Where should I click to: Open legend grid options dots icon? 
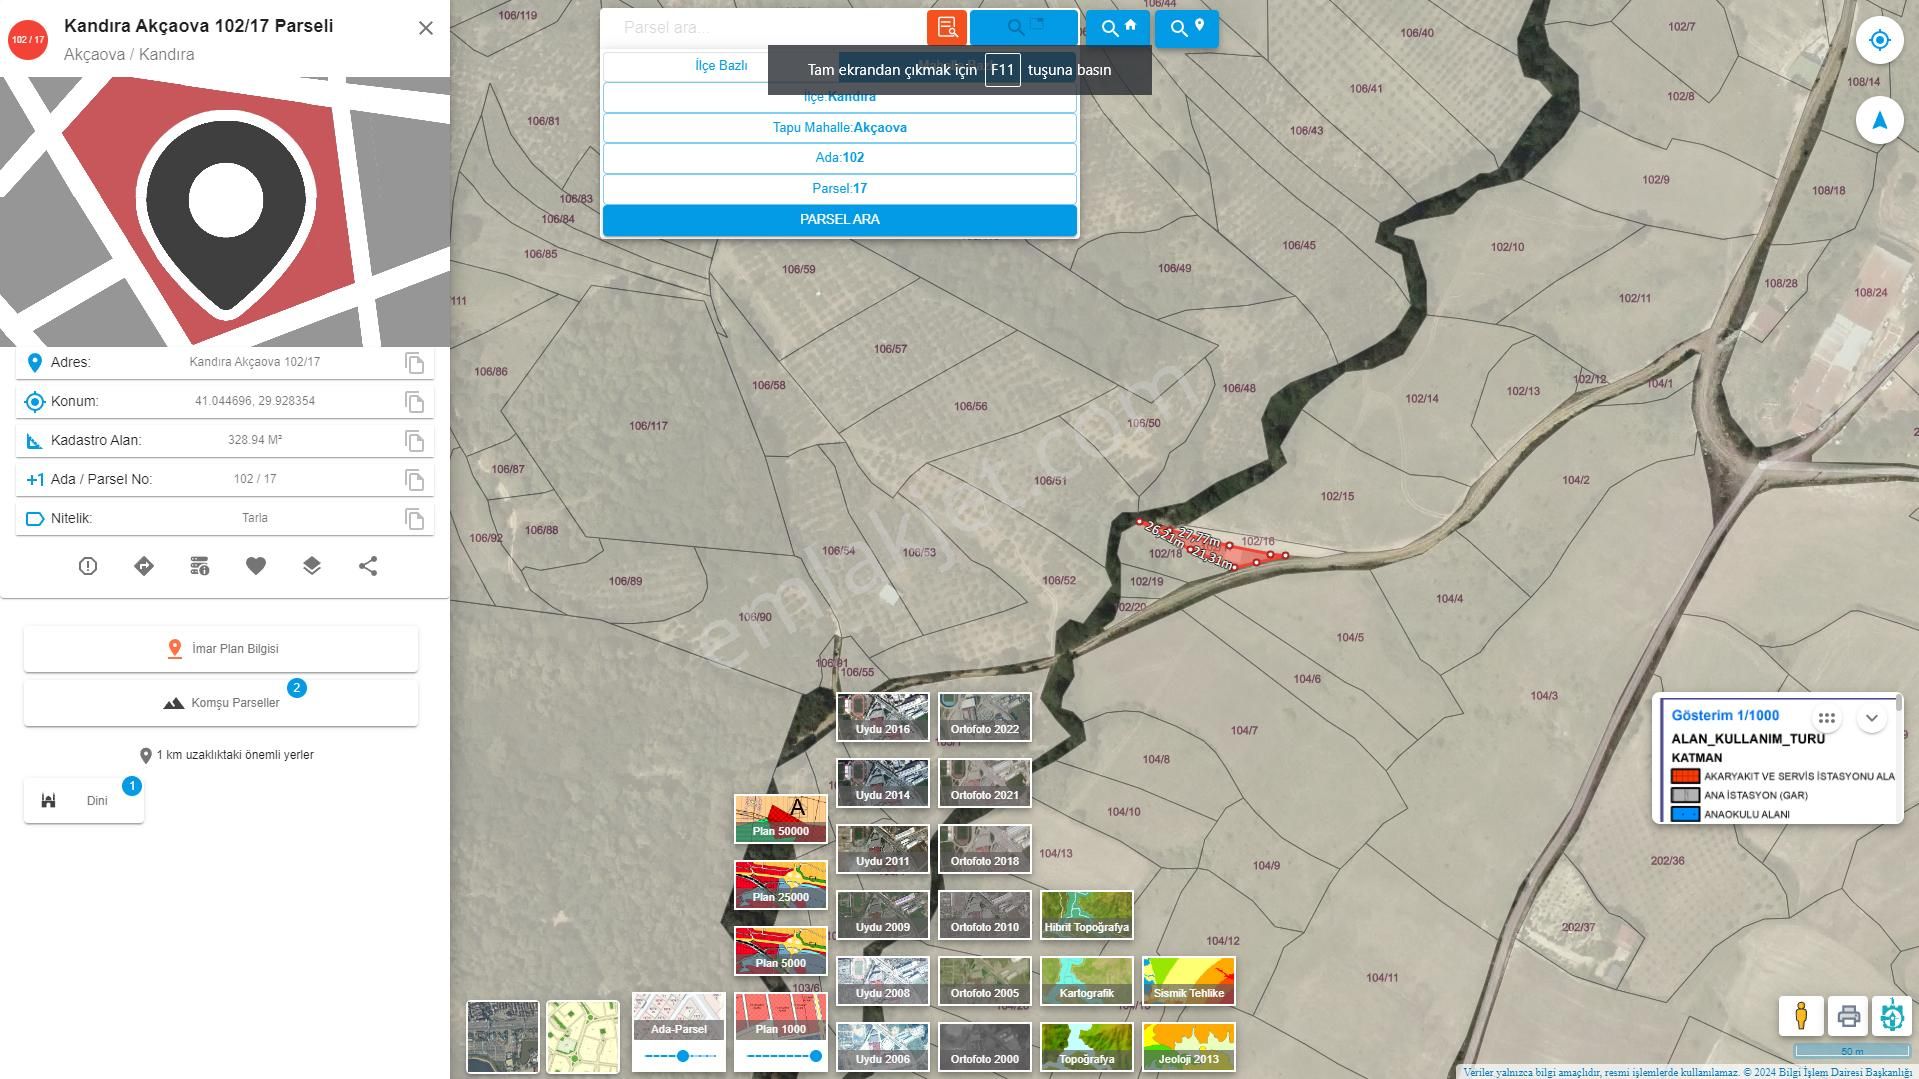coord(1826,718)
